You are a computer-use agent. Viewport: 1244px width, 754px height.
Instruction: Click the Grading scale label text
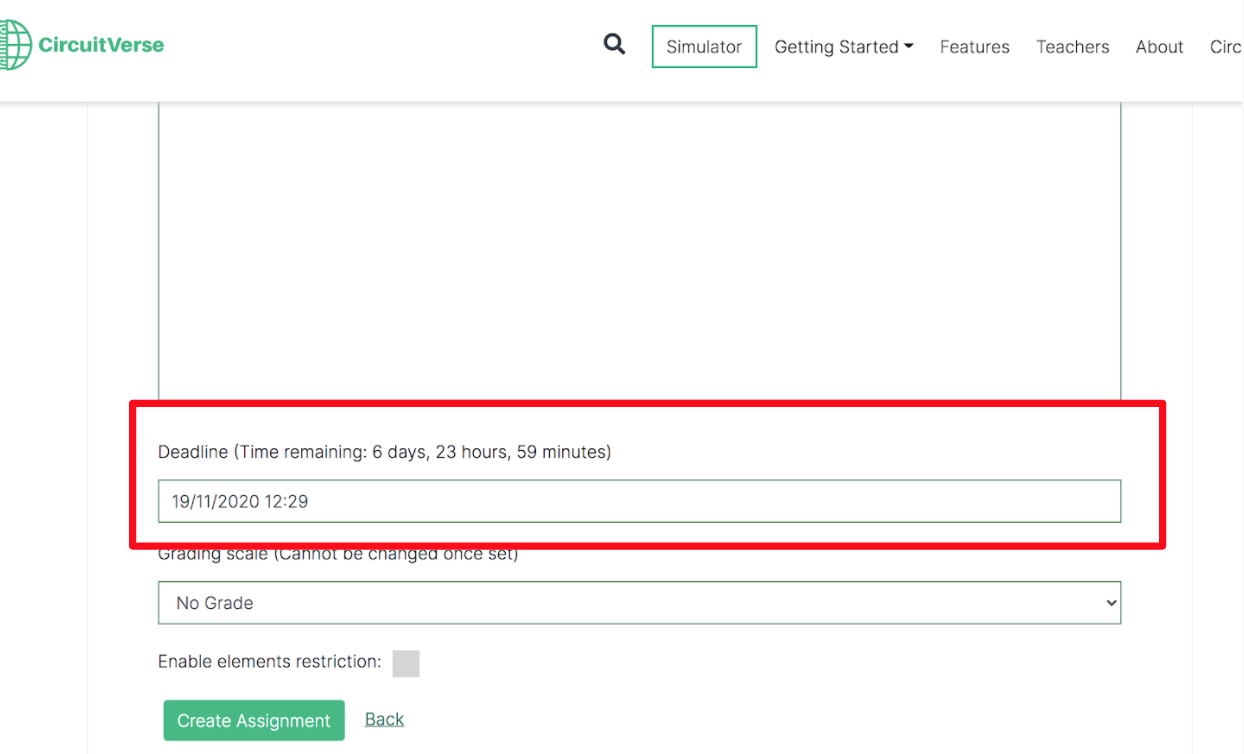(x=338, y=555)
